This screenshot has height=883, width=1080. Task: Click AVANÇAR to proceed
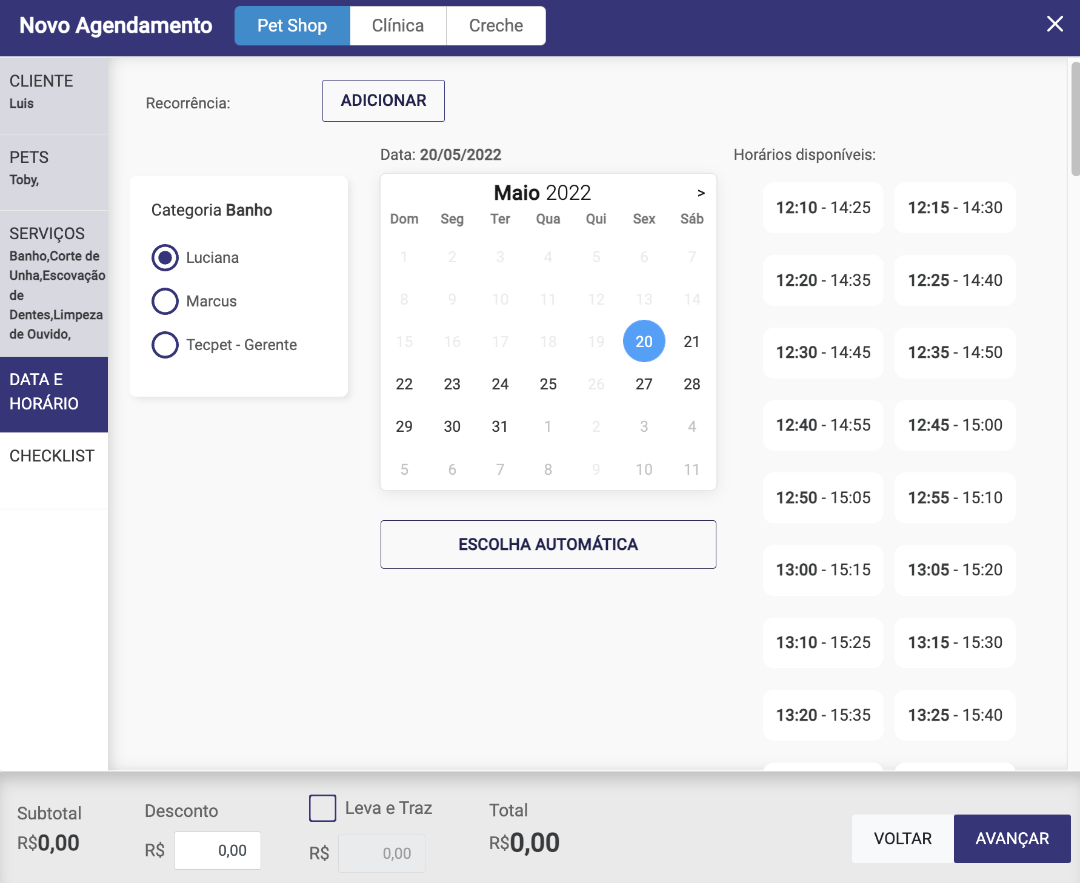1012,839
